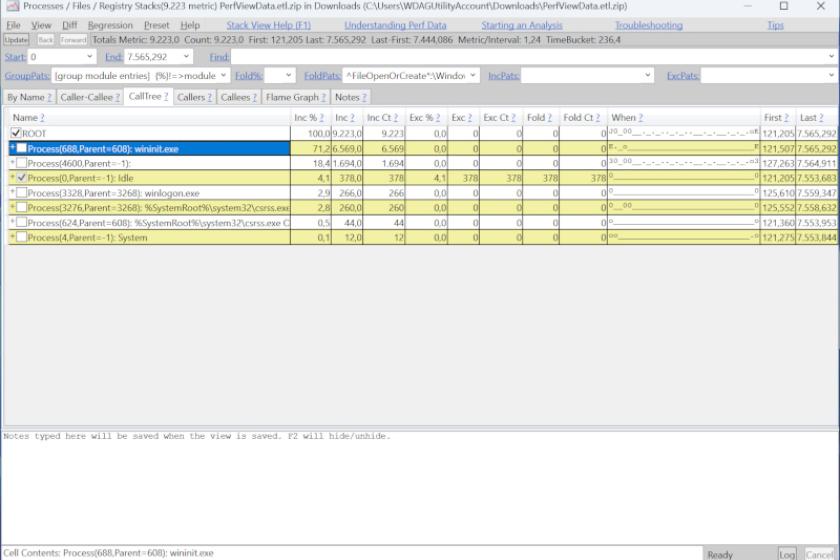Open help for the Flame Graph tab
The height and width of the screenshot is (560, 840).
click(x=324, y=98)
